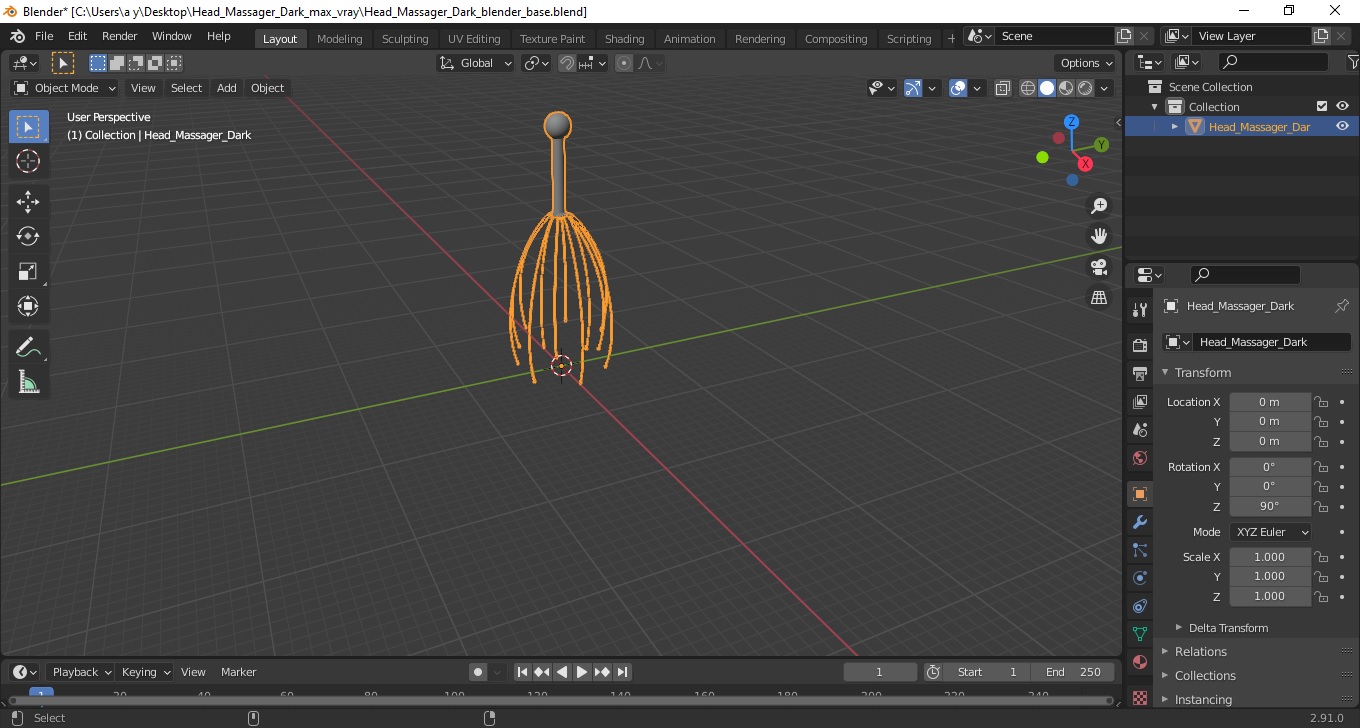Image resolution: width=1360 pixels, height=728 pixels.
Task: Open the World properties tab
Action: (1139, 458)
